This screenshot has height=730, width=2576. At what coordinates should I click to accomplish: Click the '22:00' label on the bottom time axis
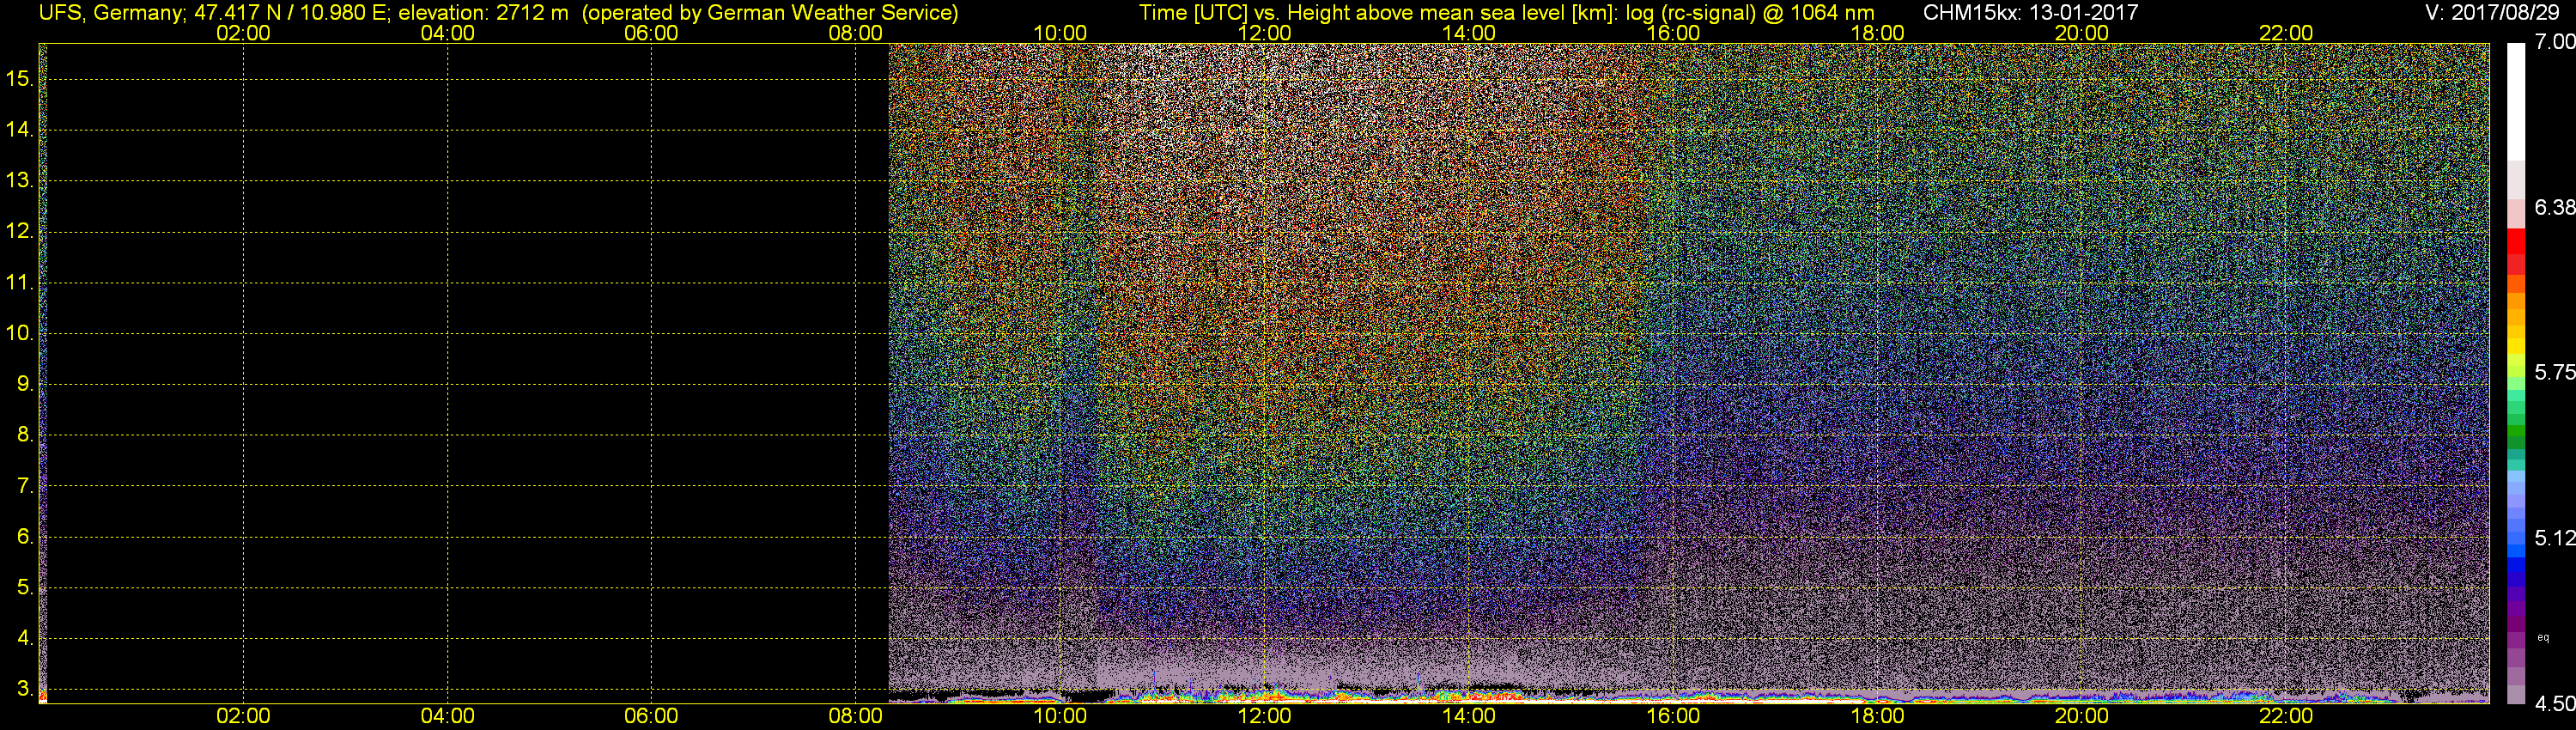2286,716
